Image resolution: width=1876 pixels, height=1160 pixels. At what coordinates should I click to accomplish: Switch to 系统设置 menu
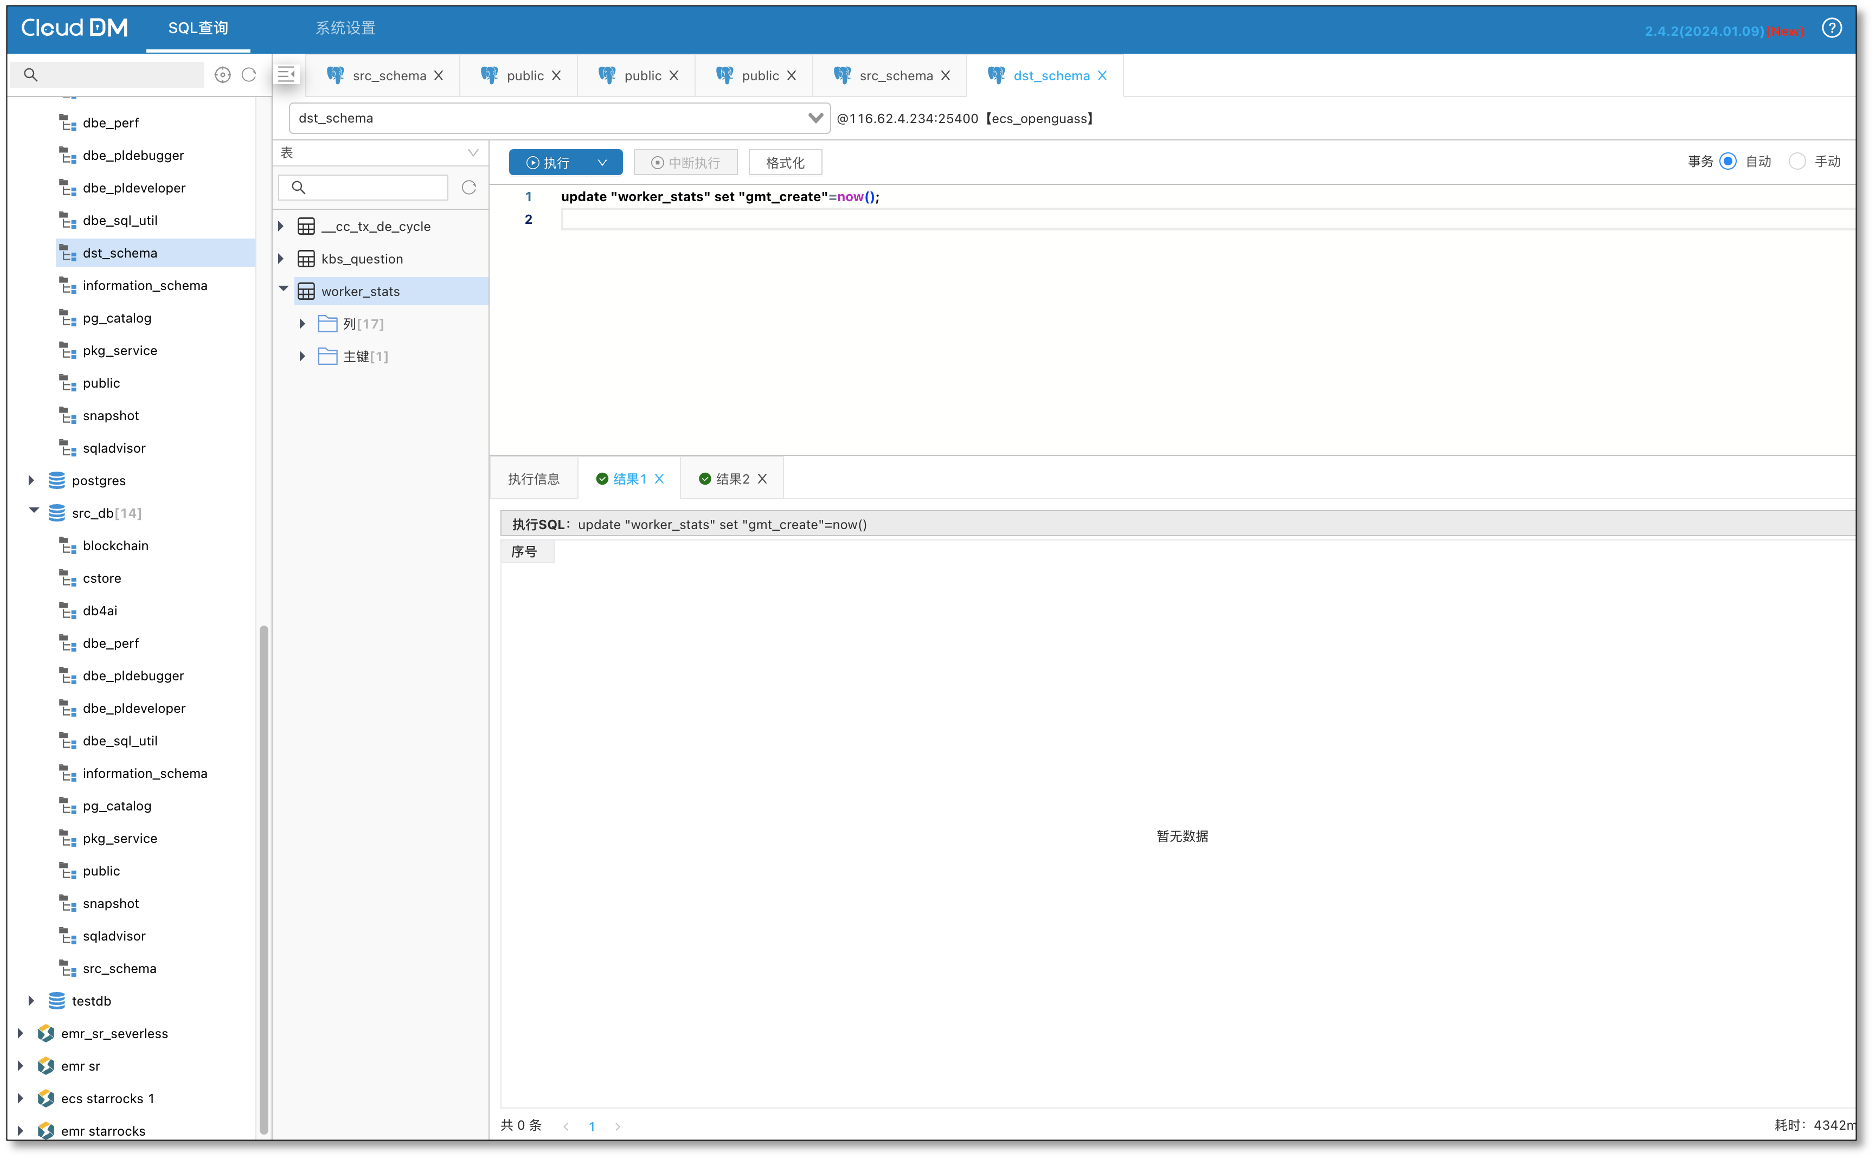tap(345, 28)
